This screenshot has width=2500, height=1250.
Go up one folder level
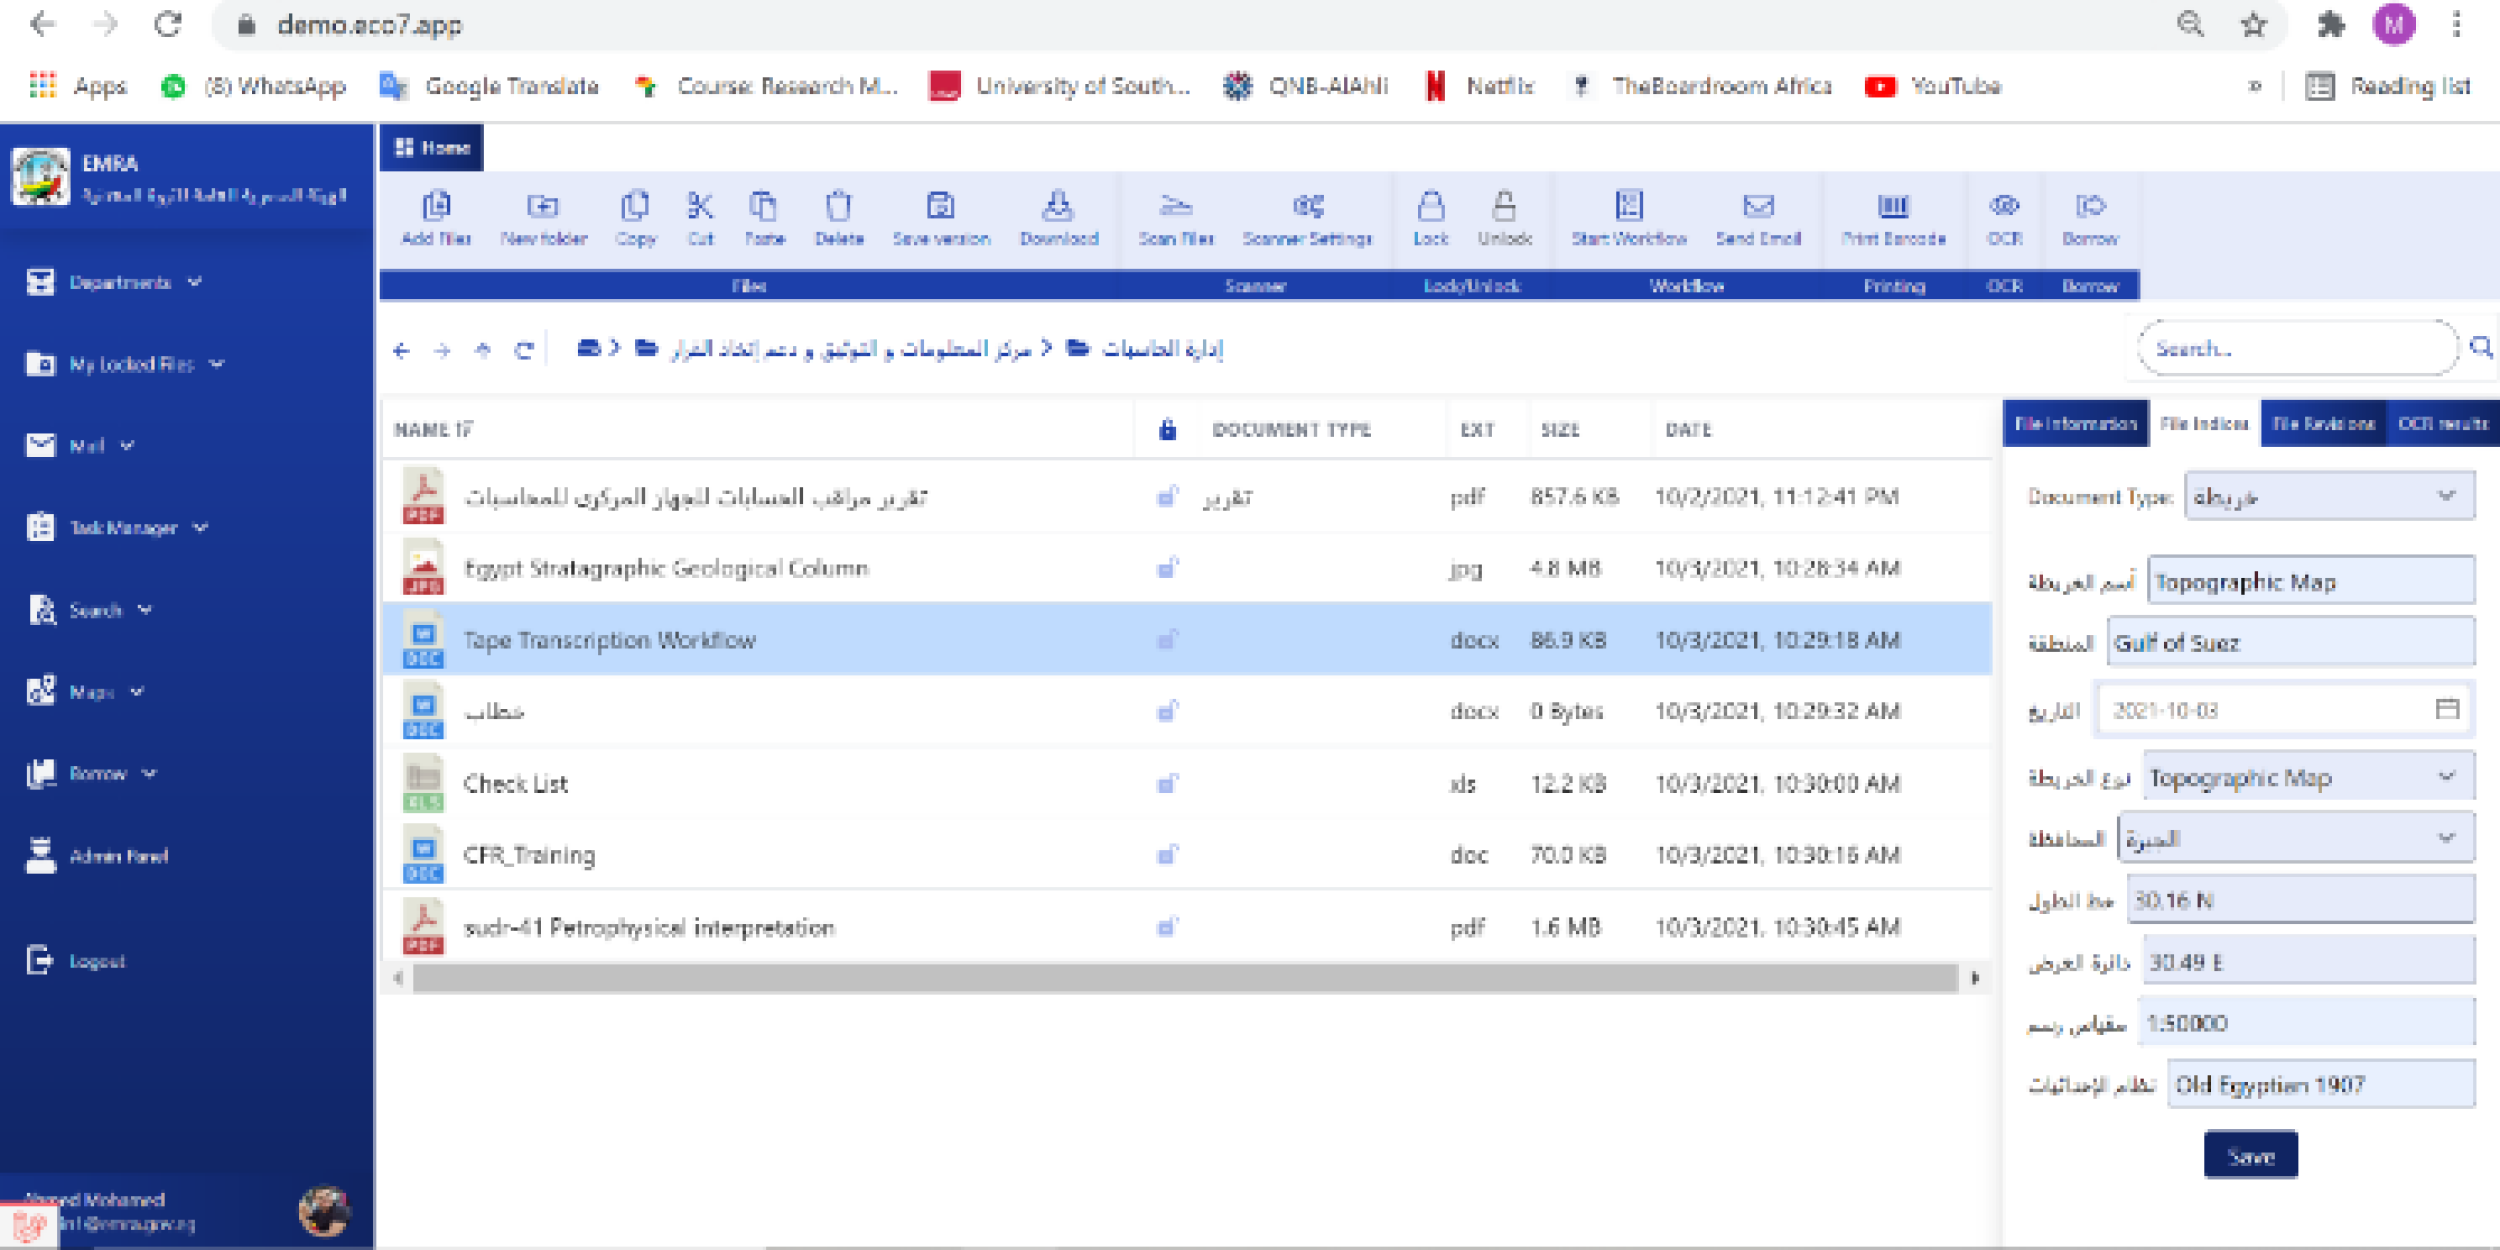pyautogui.click(x=483, y=350)
